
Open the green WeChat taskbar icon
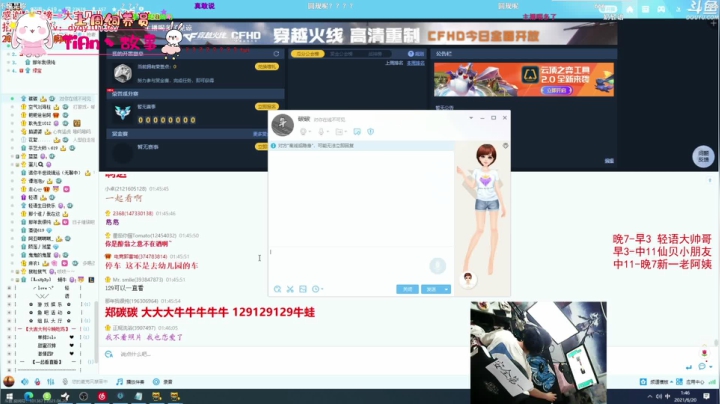click(x=47, y=397)
